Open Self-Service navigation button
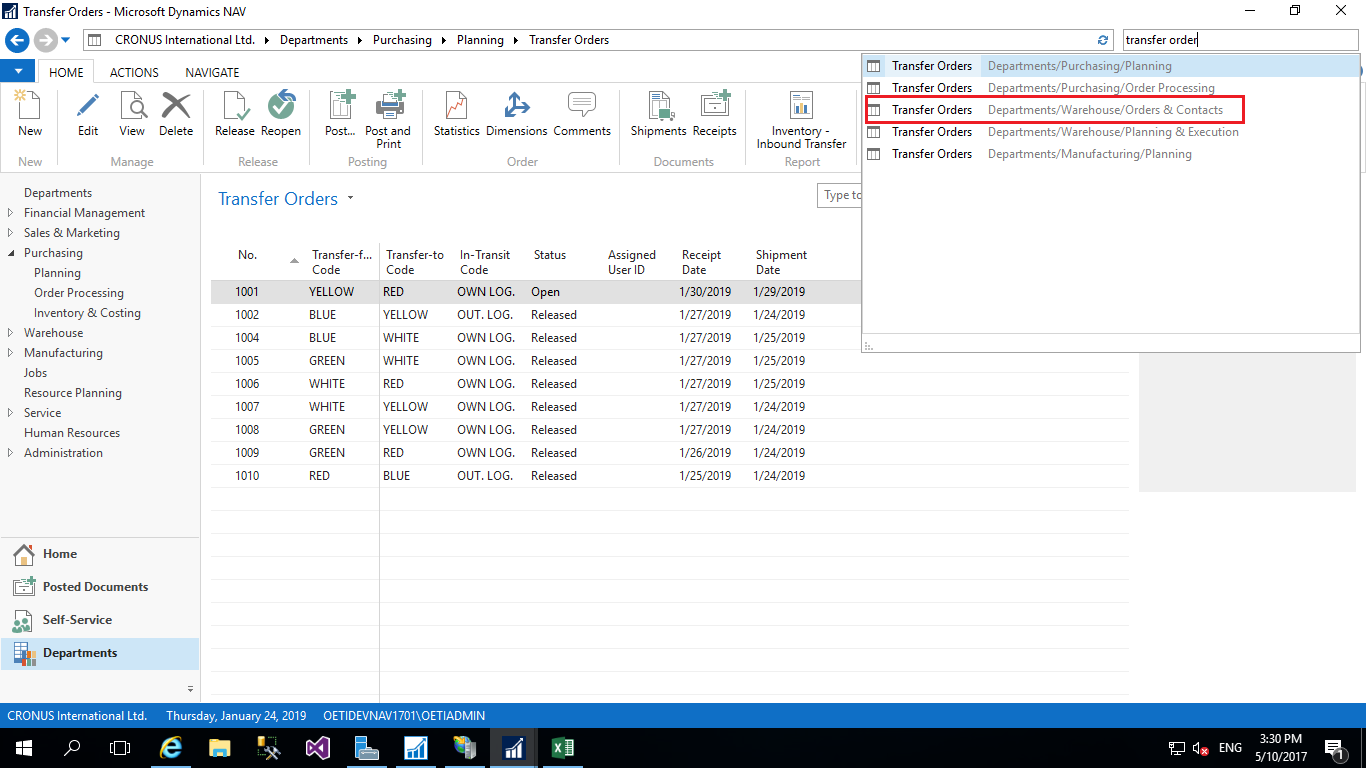The height and width of the screenshot is (768, 1366). click(100, 620)
